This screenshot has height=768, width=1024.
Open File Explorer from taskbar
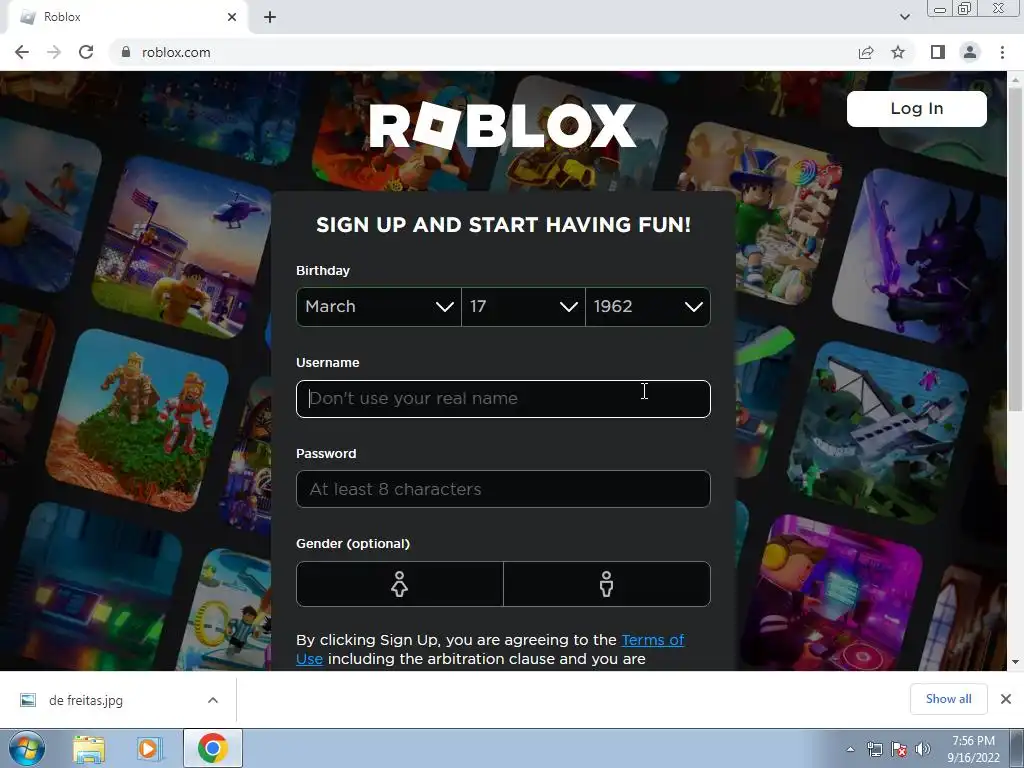(x=89, y=748)
